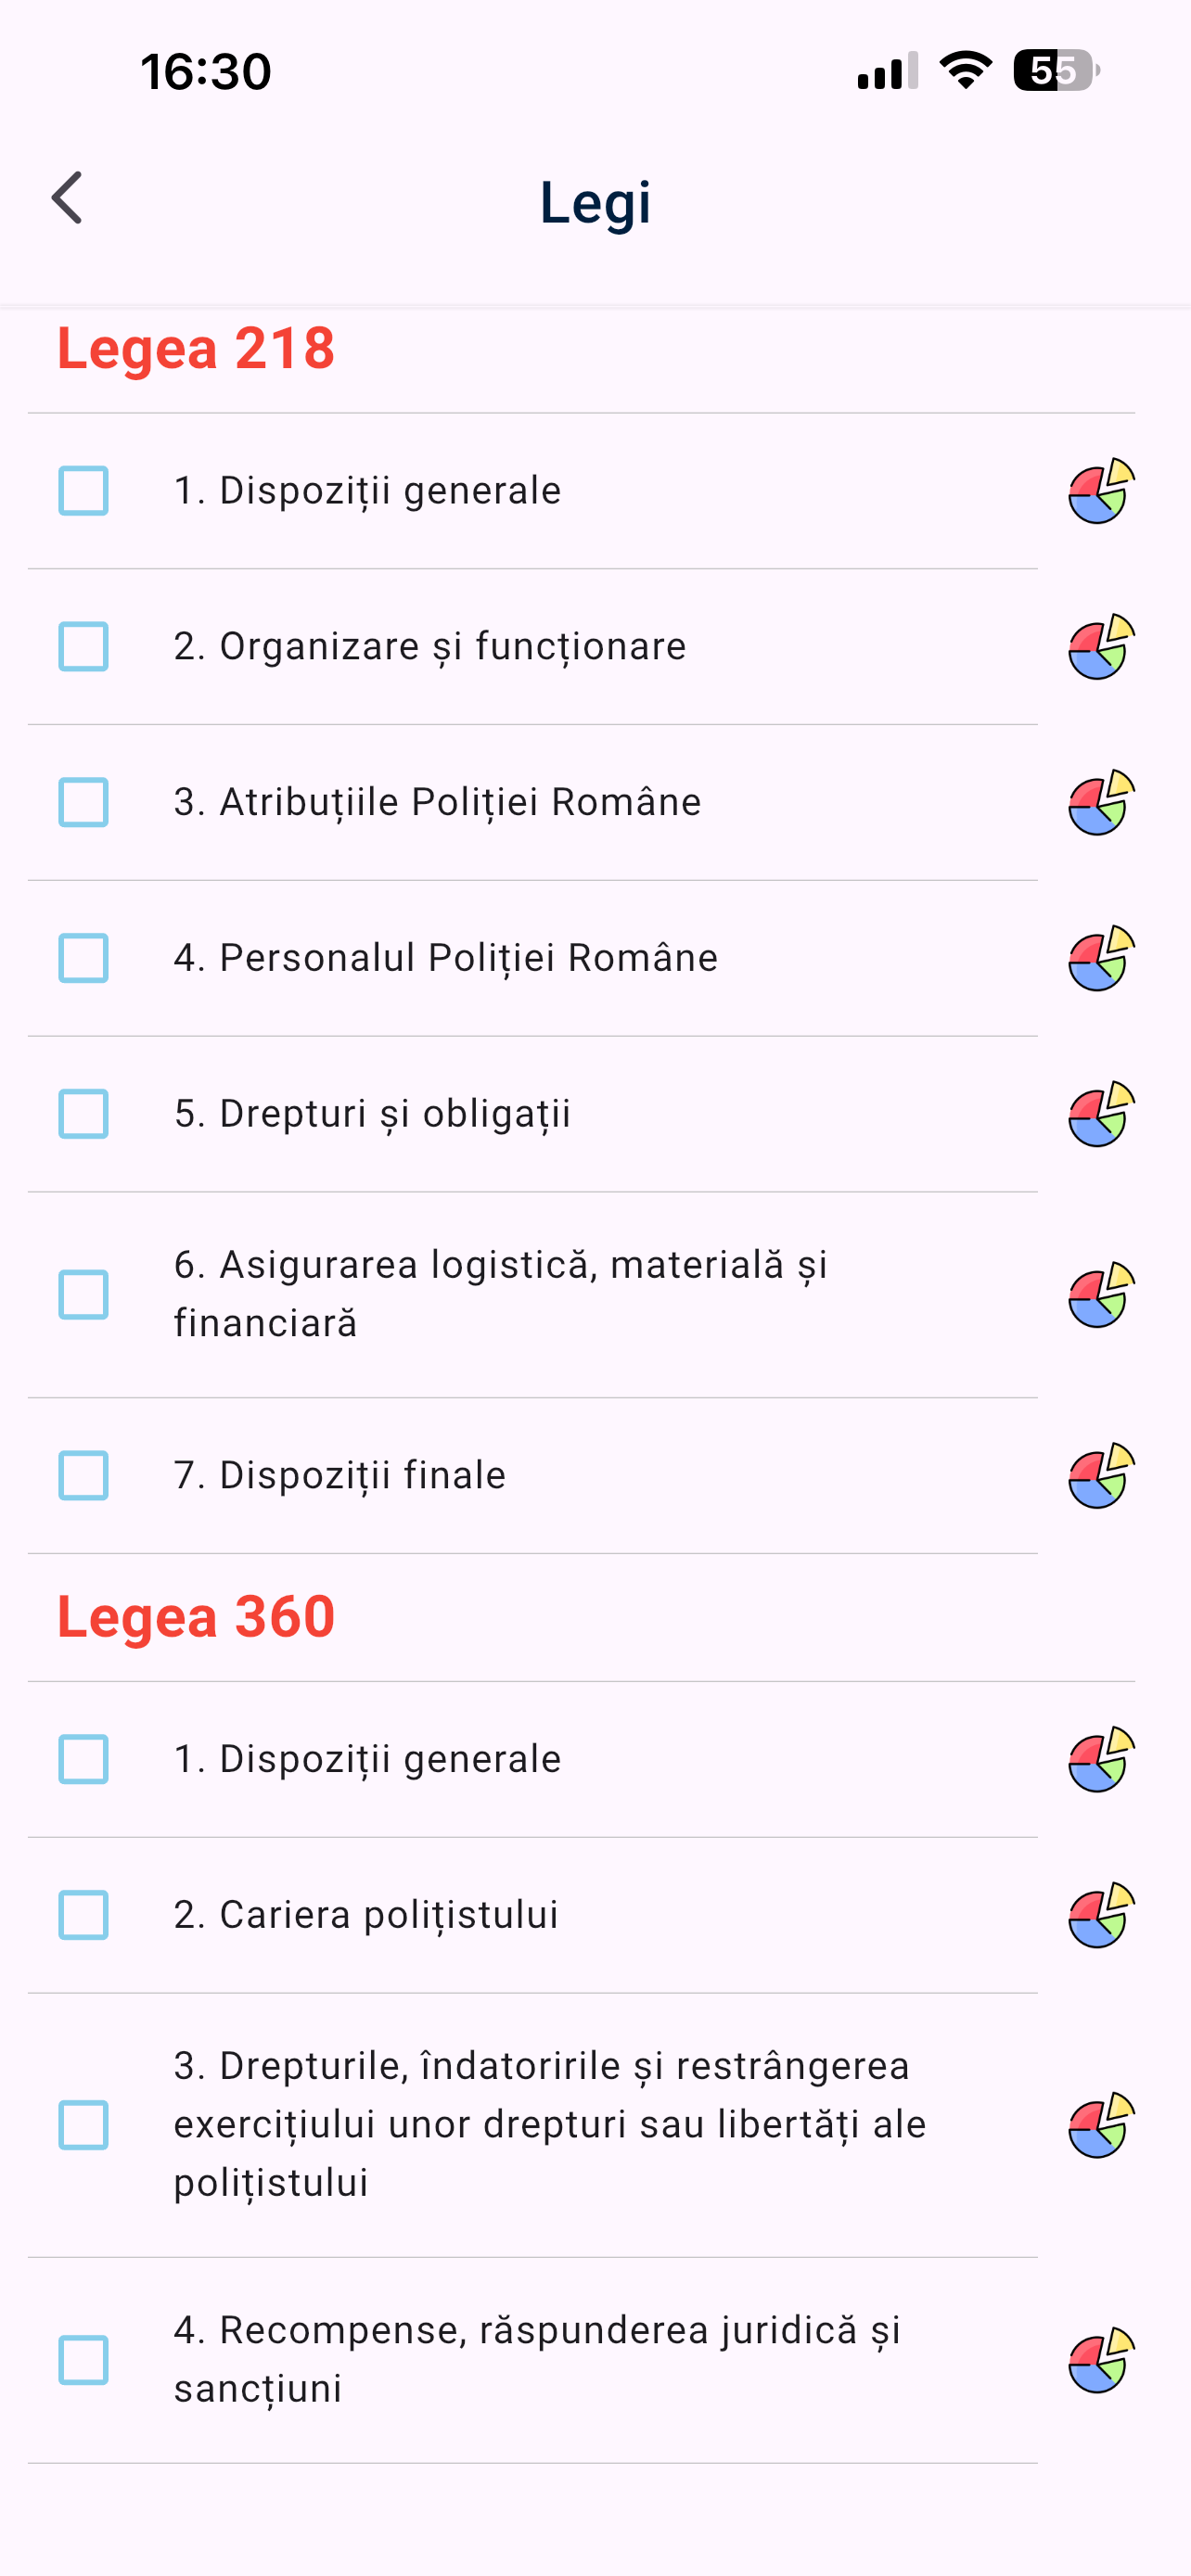Tick checkbox for Legea 360 Dispoziții generale

[83, 1759]
